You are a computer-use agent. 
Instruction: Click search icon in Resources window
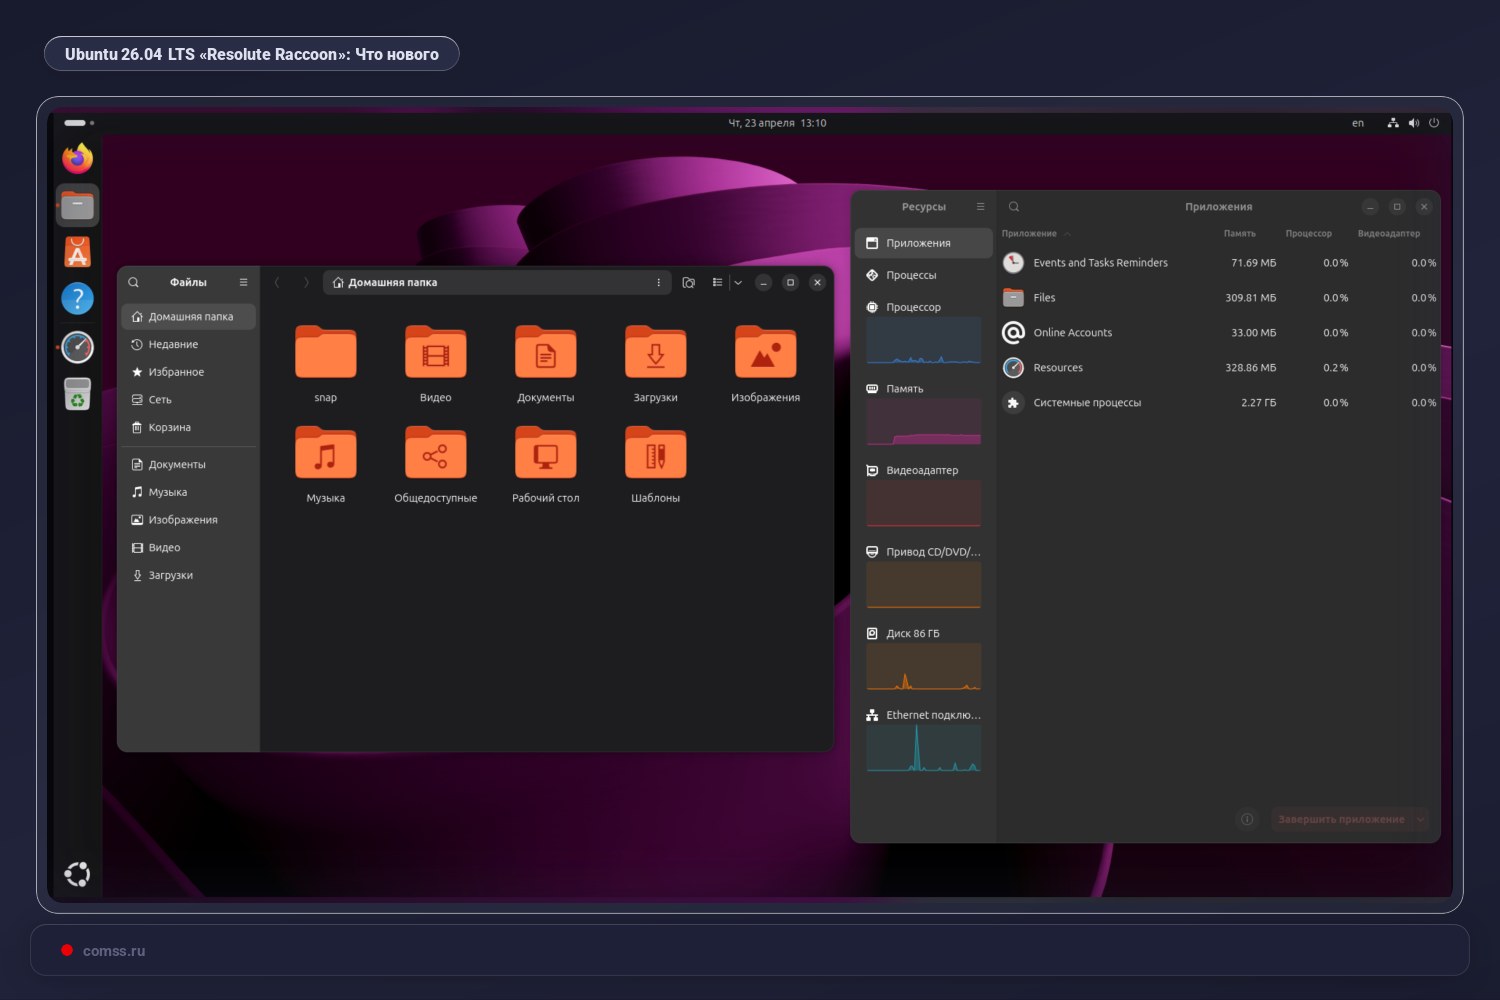(x=1013, y=207)
